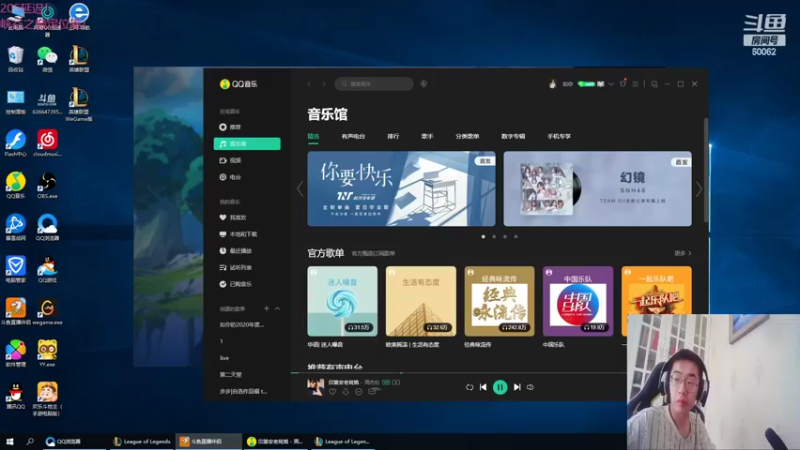This screenshot has width=800, height=450.
Task: Open the main menu hamburger icon
Action: tap(635, 84)
